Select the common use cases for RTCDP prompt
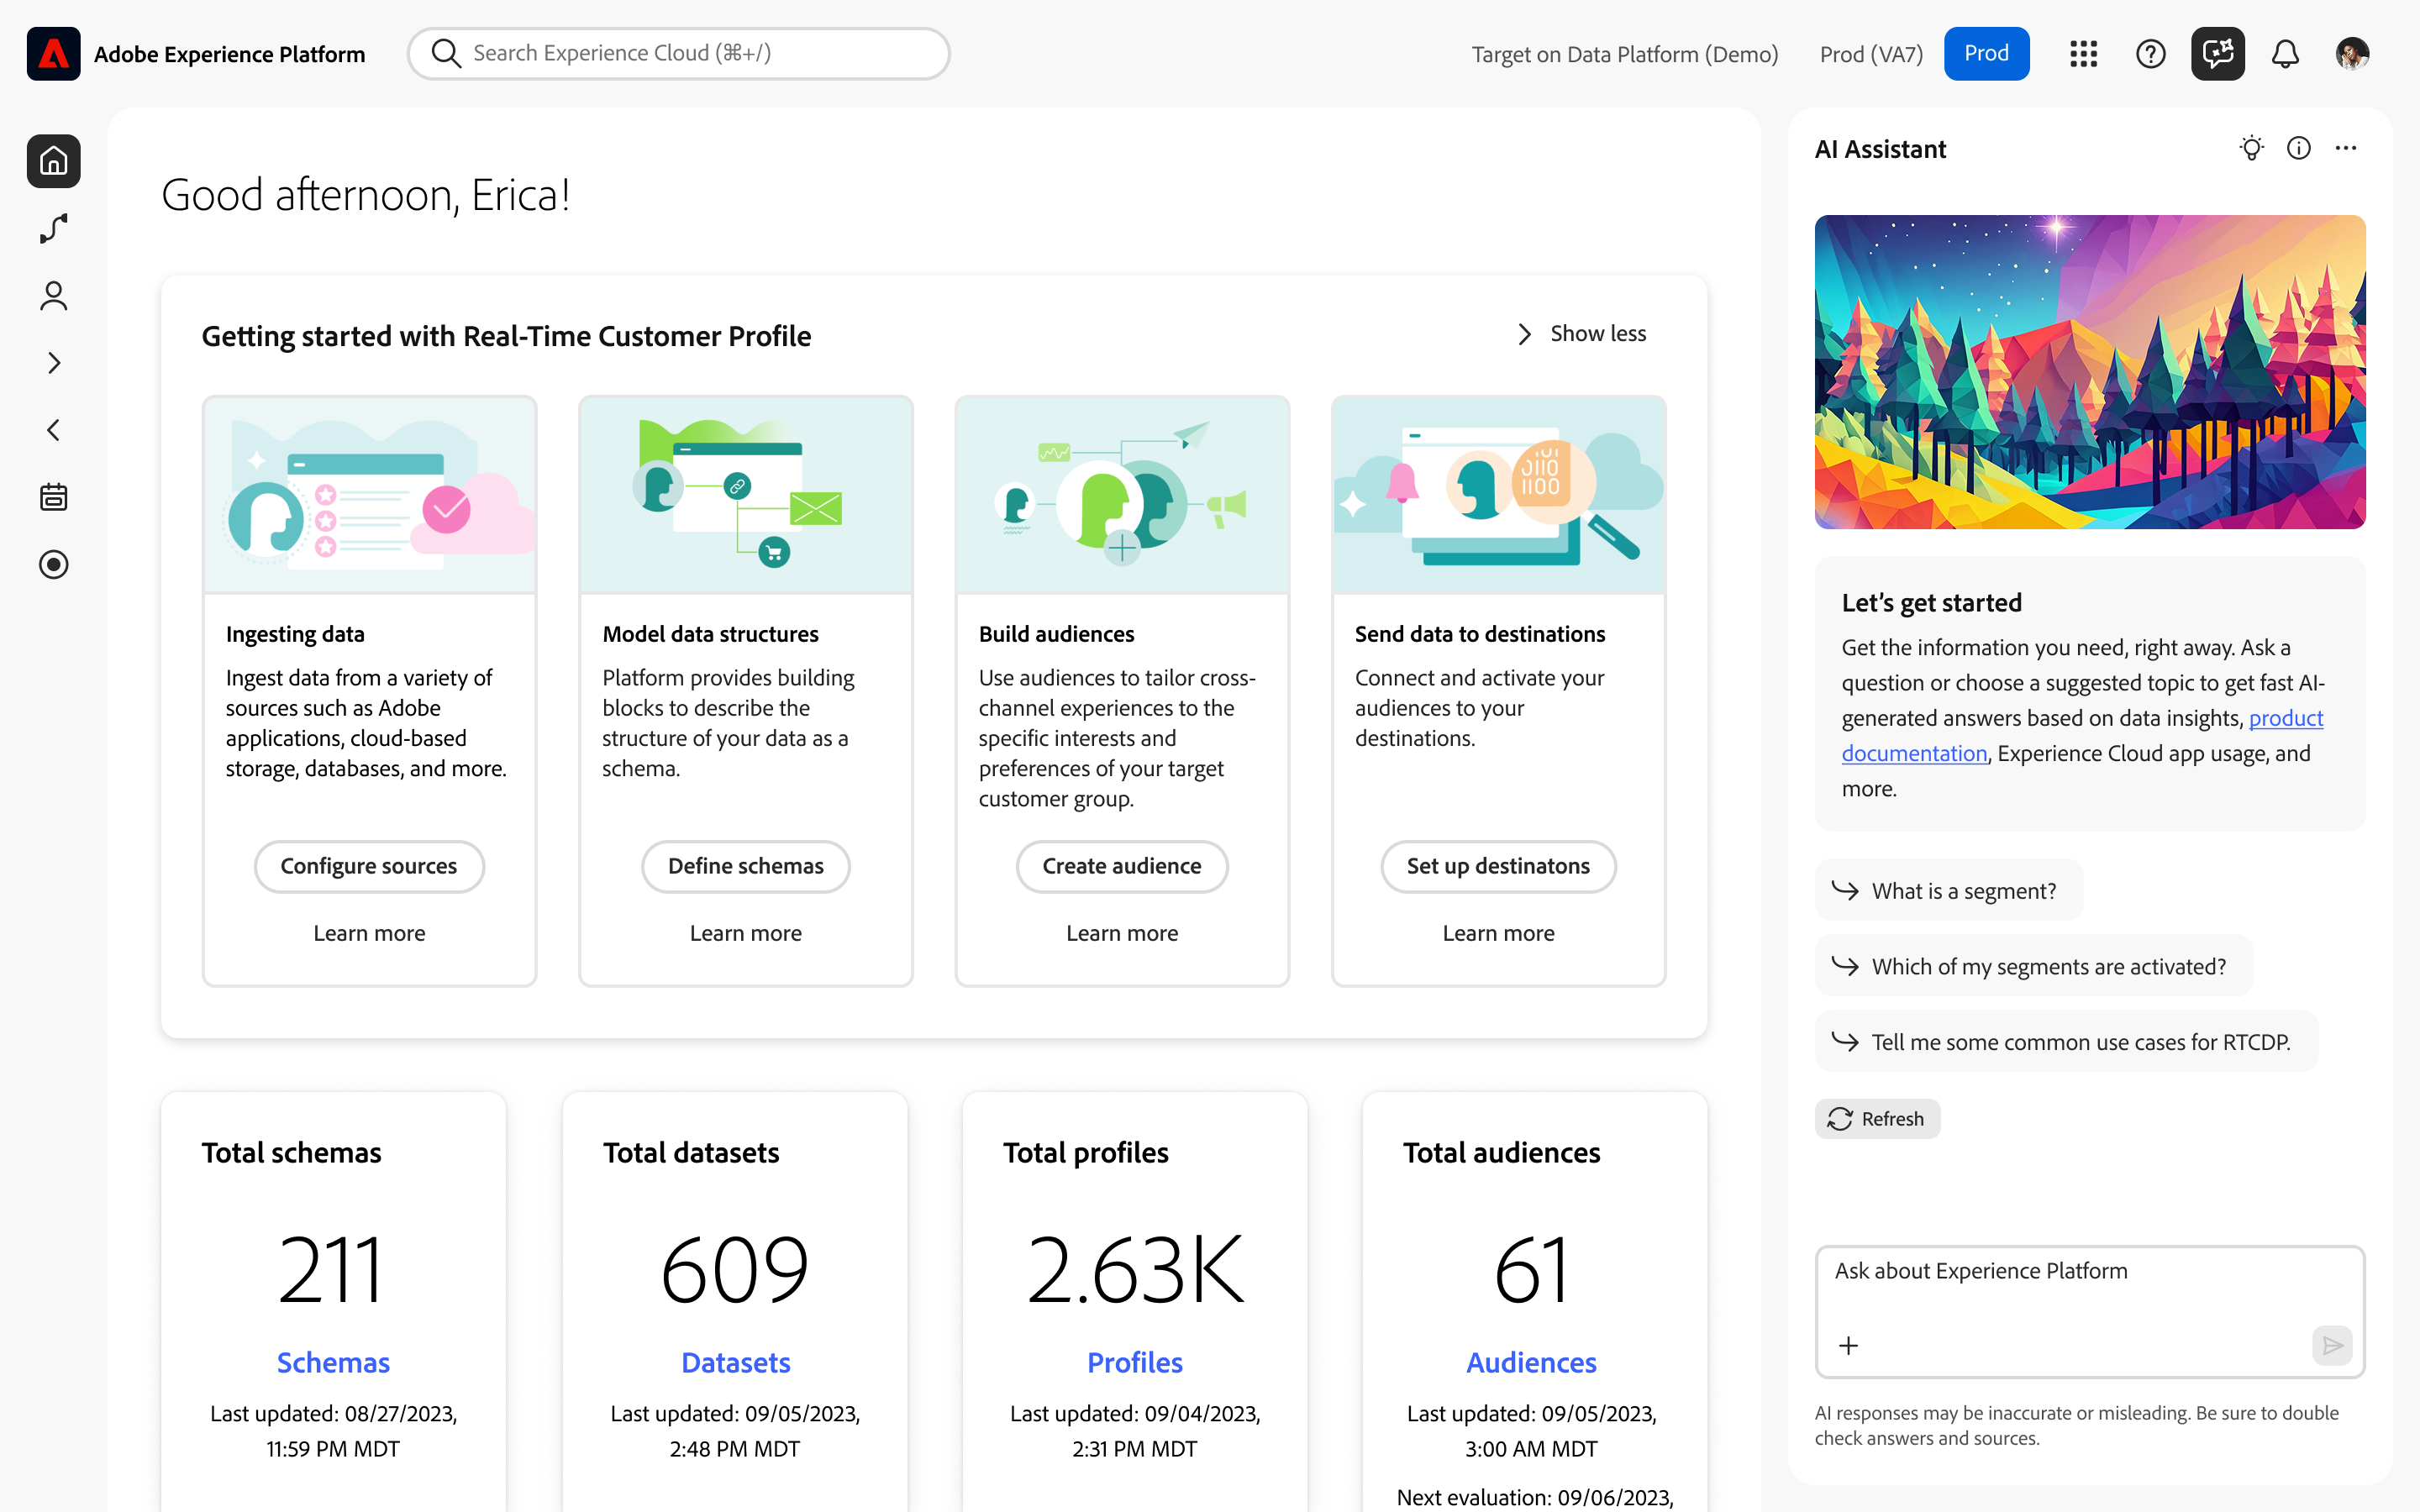The width and height of the screenshot is (2420, 1512). [2065, 1042]
